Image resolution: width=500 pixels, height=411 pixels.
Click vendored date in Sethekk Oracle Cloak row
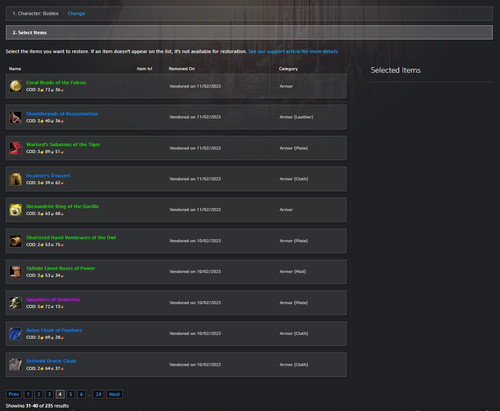195,365
